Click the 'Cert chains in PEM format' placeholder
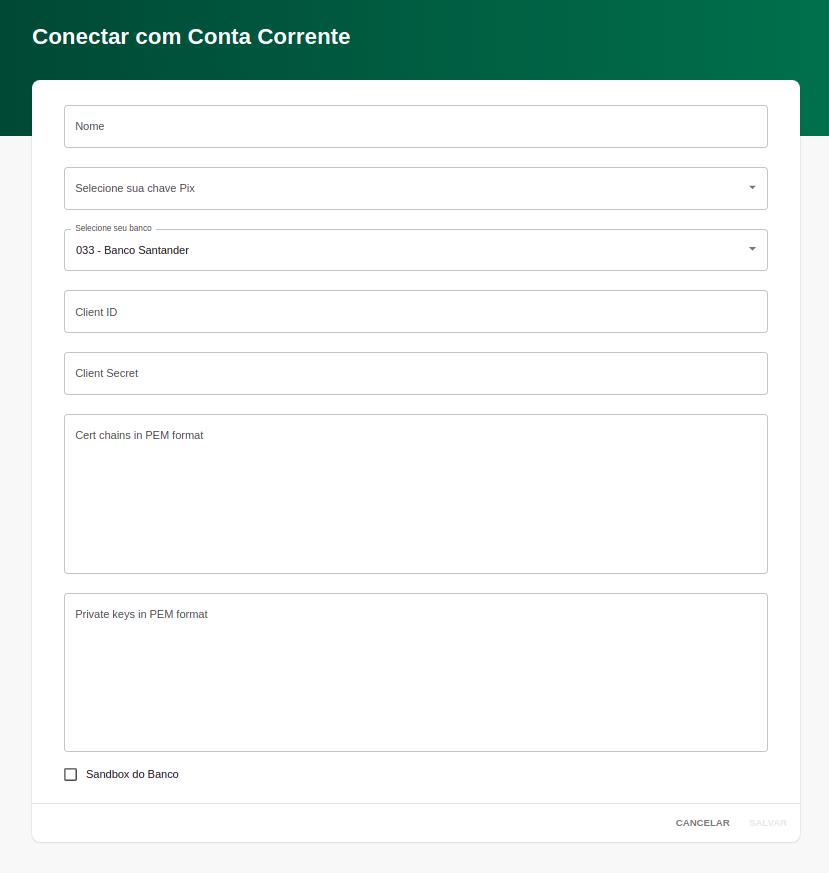Screen dimensions: 829x873 pyautogui.click(x=139, y=435)
